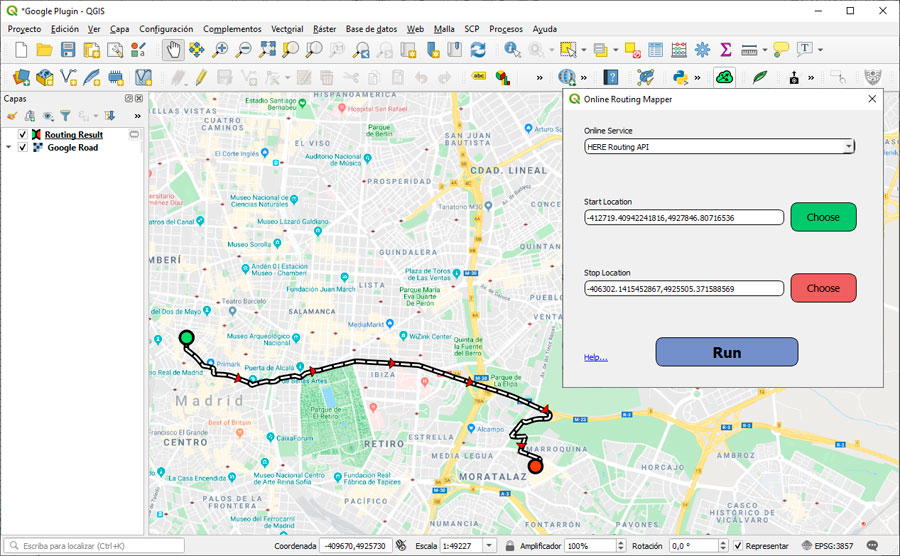Open messages log speech bubble in status bar

click(872, 546)
